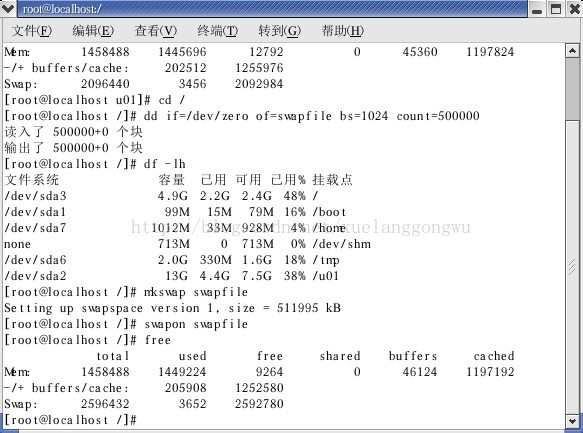Click the /dev/sda3 row
Image resolution: width=583 pixels, height=433 pixels.
(161, 196)
